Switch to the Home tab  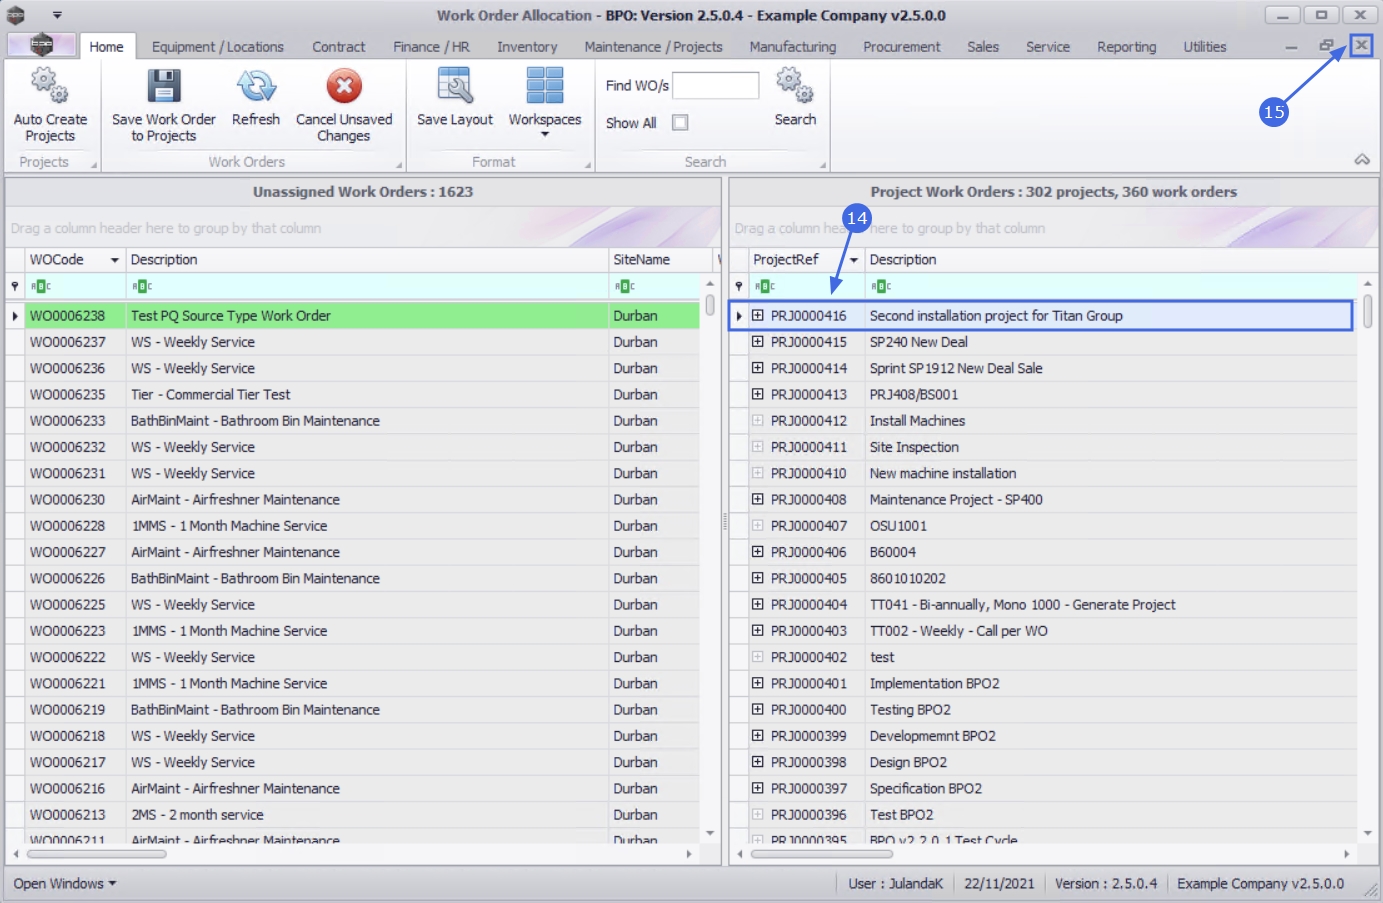pyautogui.click(x=106, y=47)
